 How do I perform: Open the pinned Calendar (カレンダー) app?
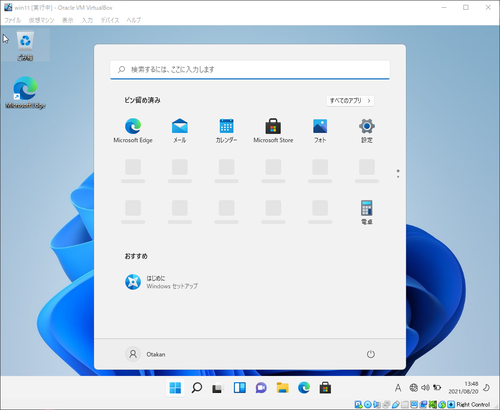(226, 131)
